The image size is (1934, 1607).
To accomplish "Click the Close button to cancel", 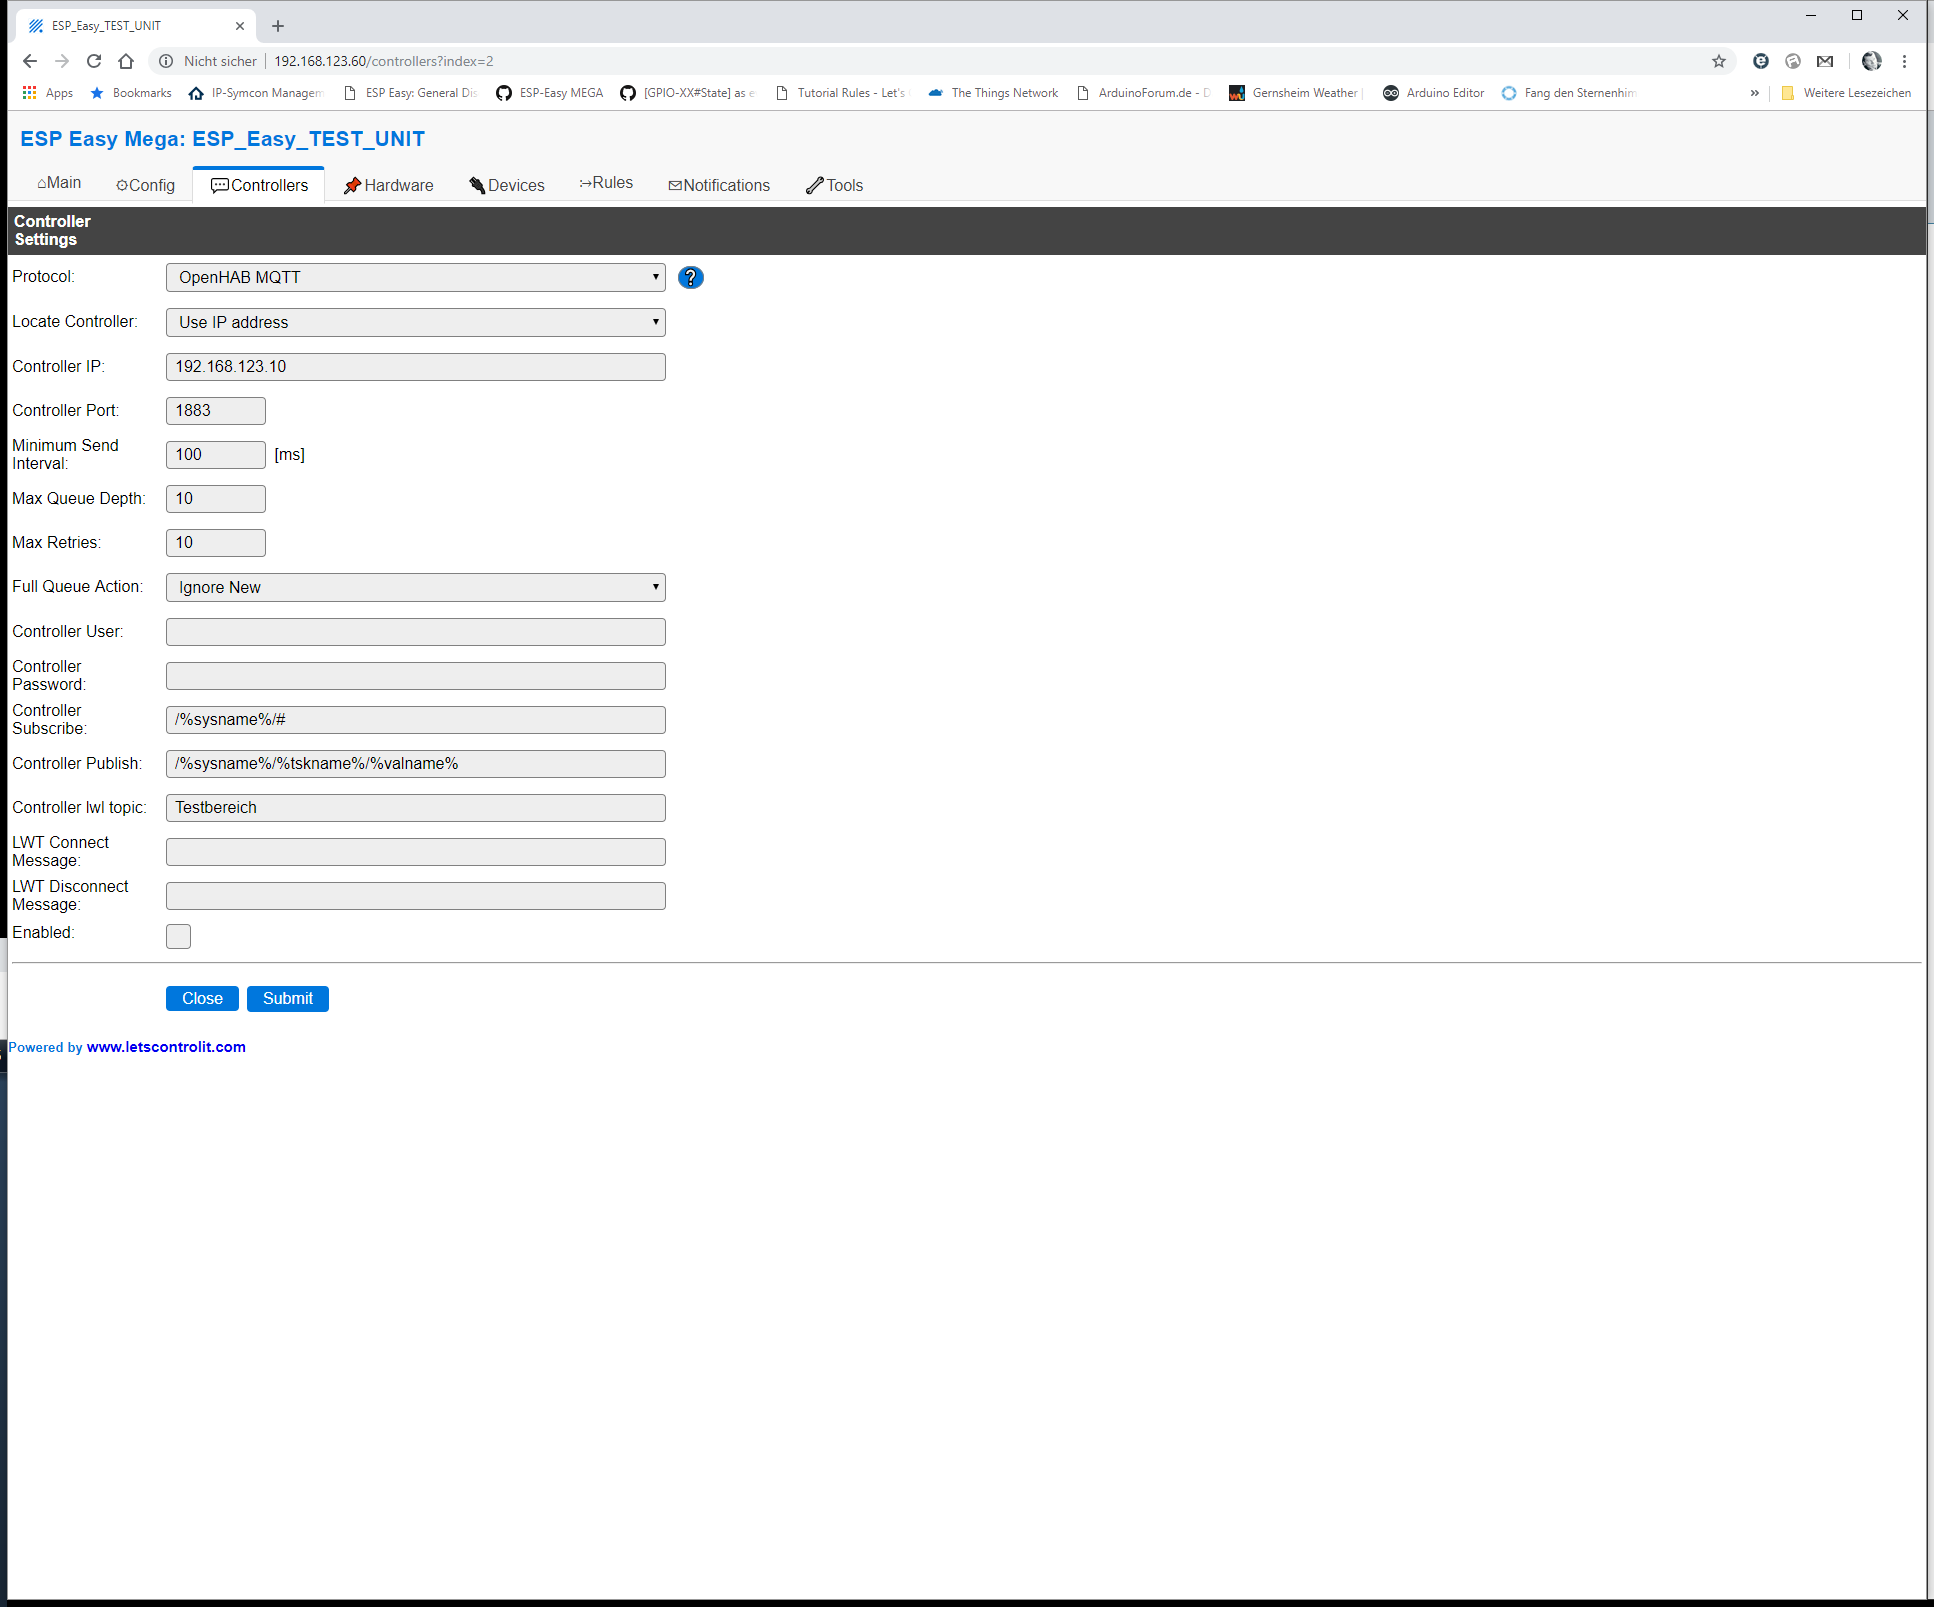I will click(201, 998).
